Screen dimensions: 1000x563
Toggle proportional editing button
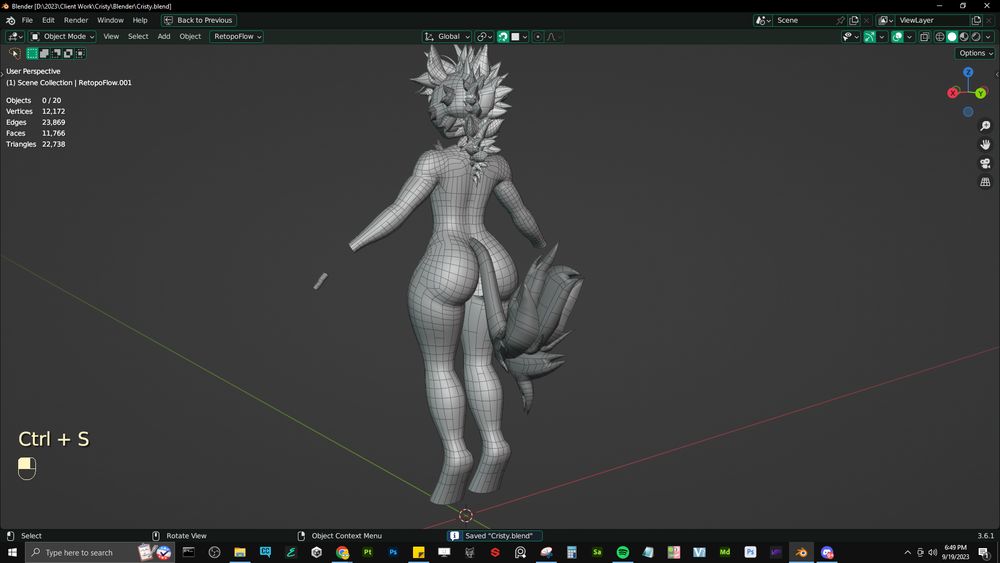tap(538, 37)
